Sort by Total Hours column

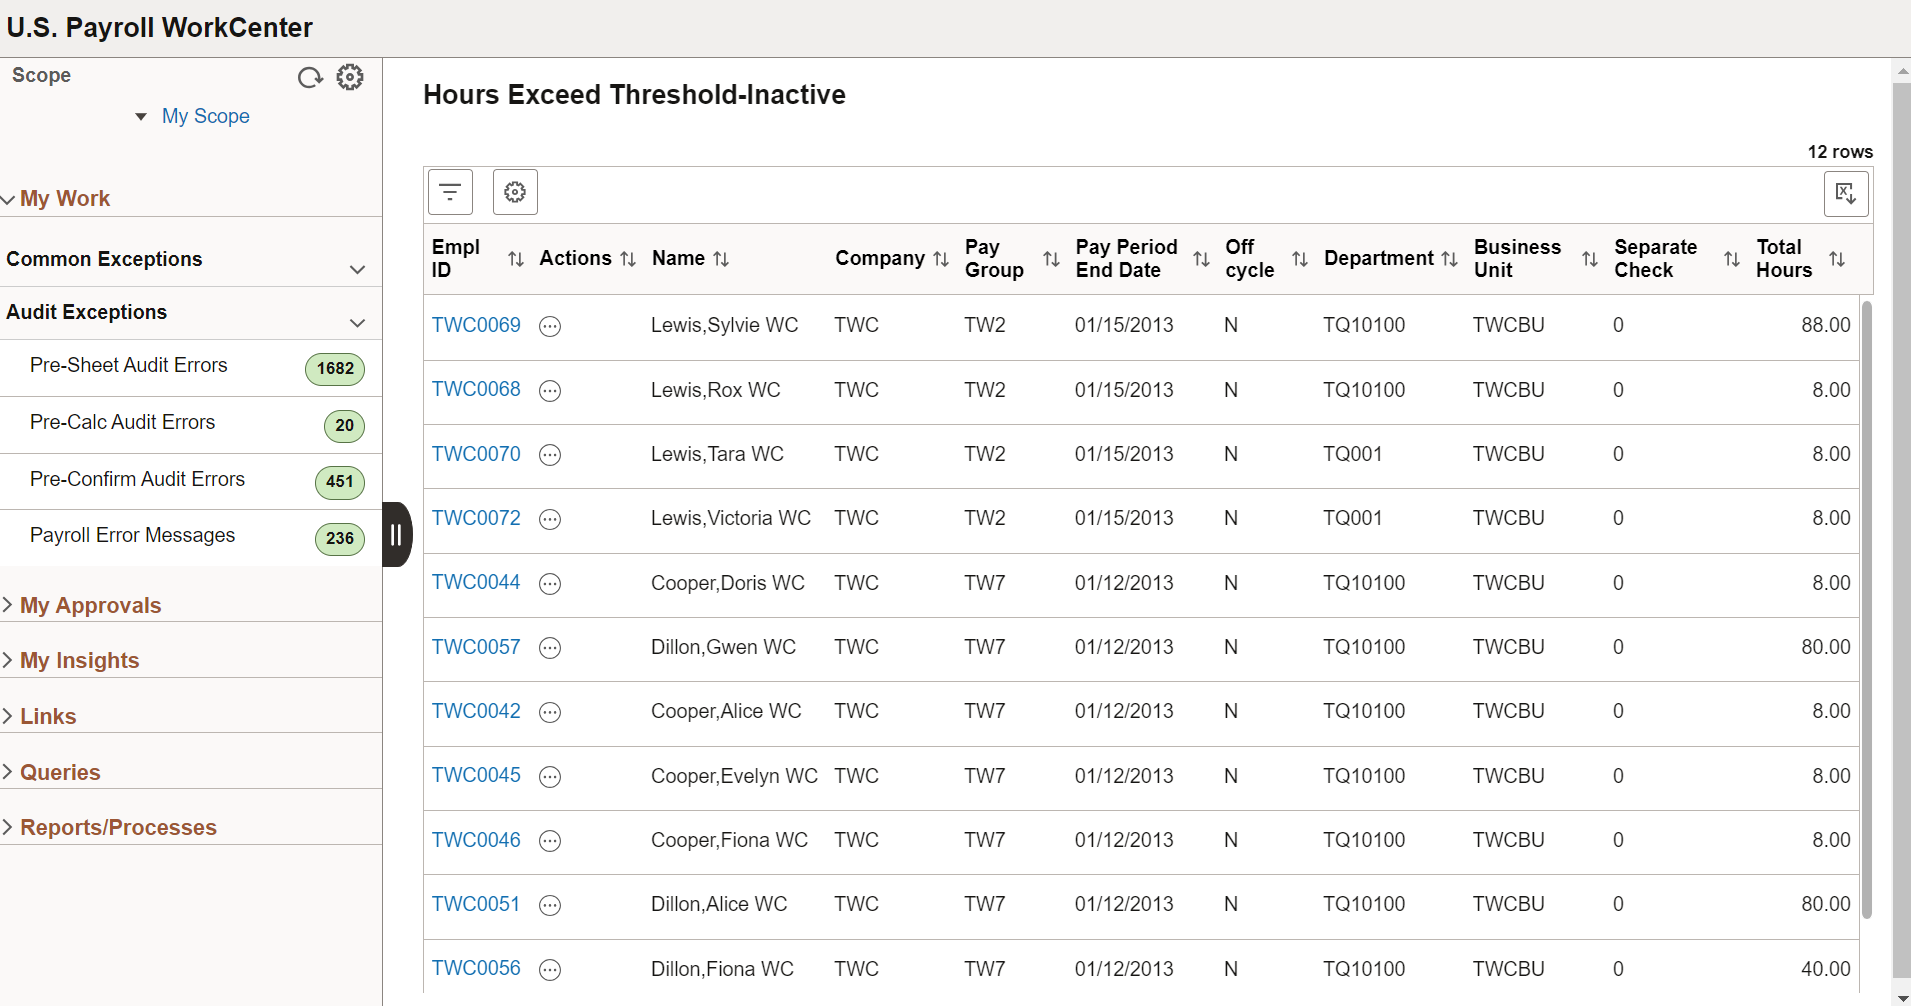coord(1837,259)
